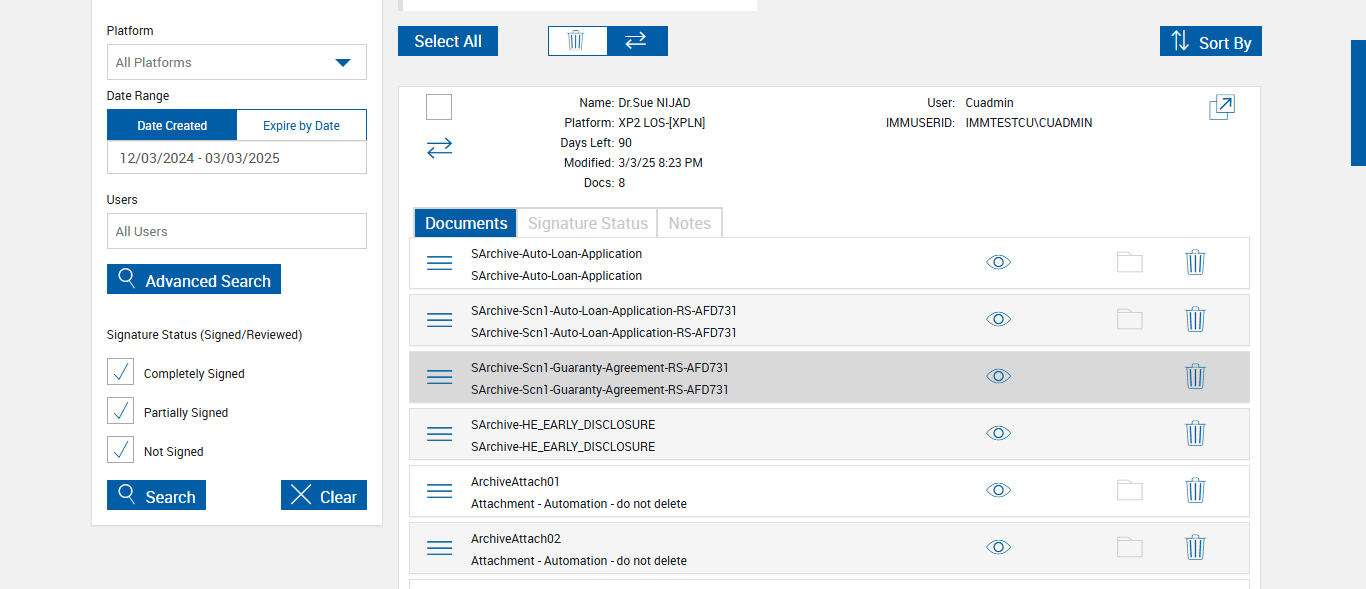The height and width of the screenshot is (589, 1366).
Task: Click the transfer arrows toolbar button
Action: (x=637, y=41)
